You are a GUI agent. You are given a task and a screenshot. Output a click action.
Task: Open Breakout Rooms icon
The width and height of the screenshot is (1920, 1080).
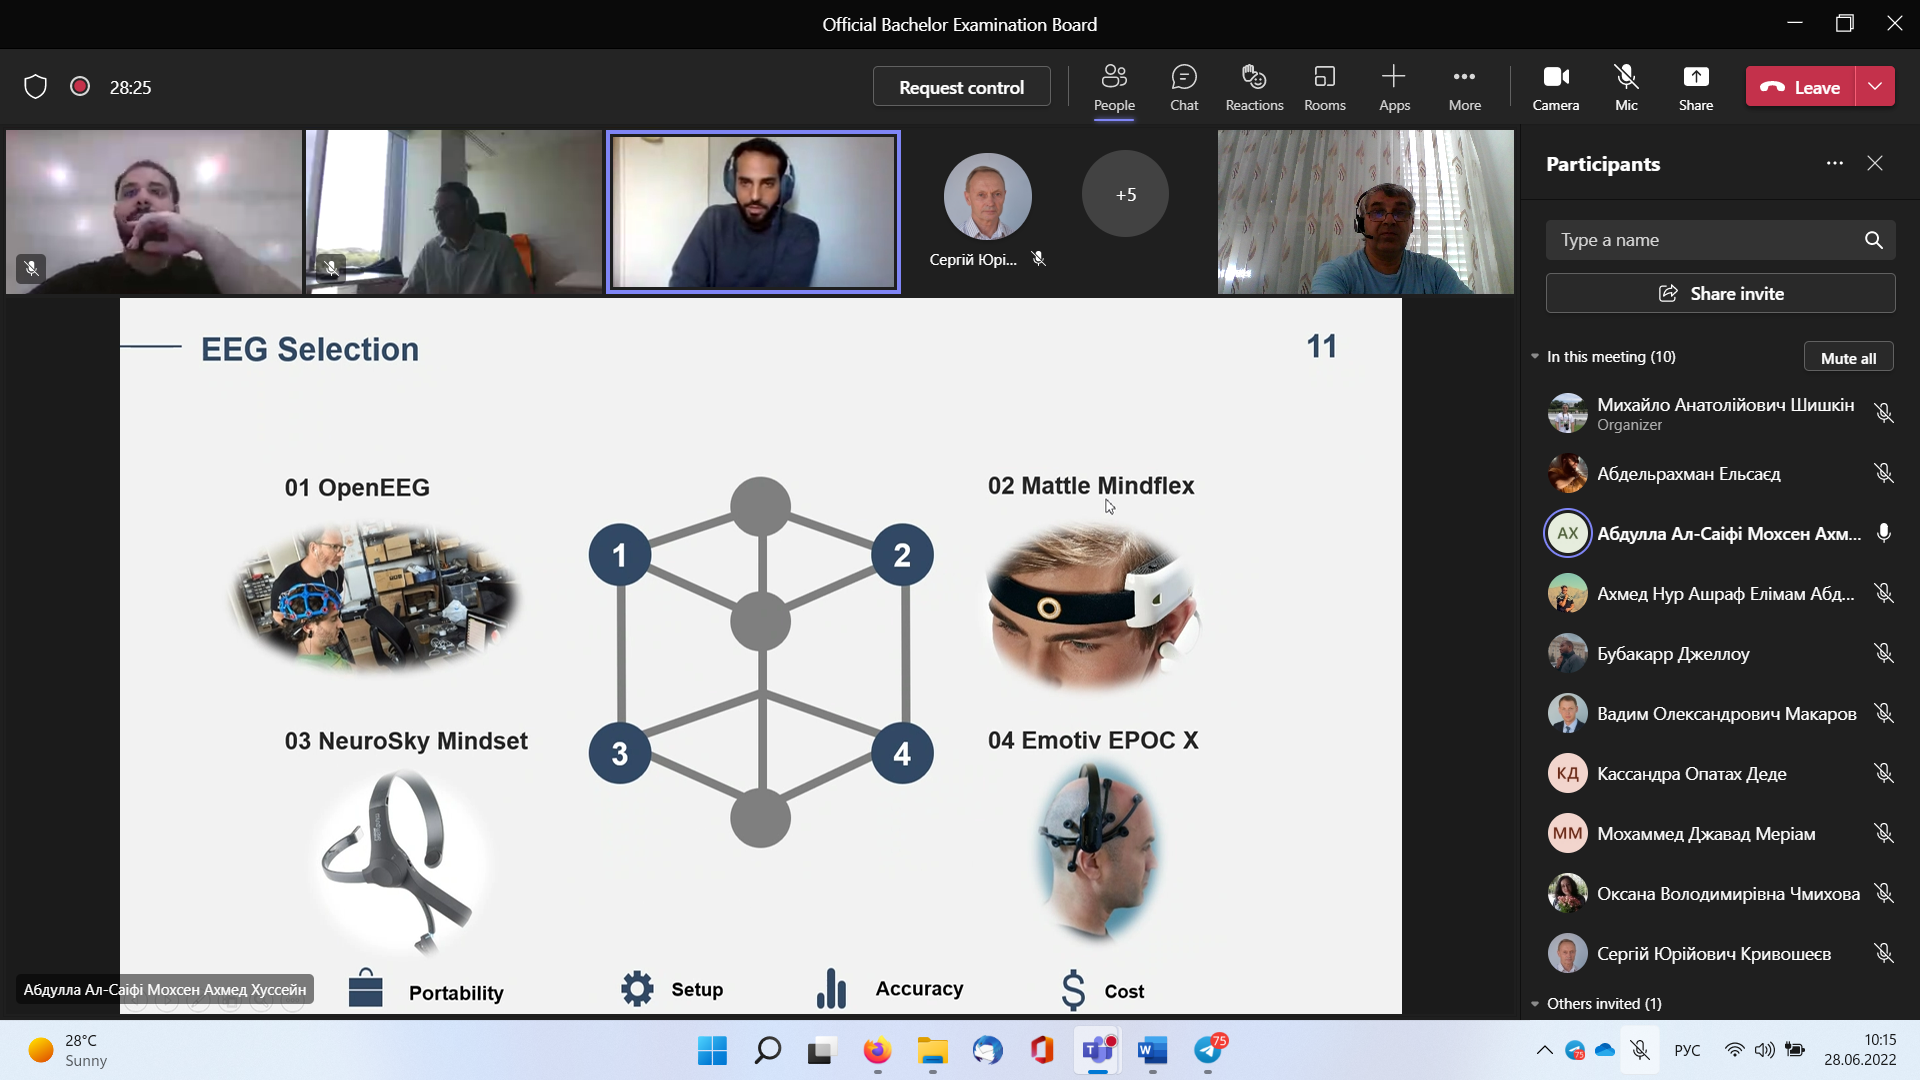[x=1324, y=78]
